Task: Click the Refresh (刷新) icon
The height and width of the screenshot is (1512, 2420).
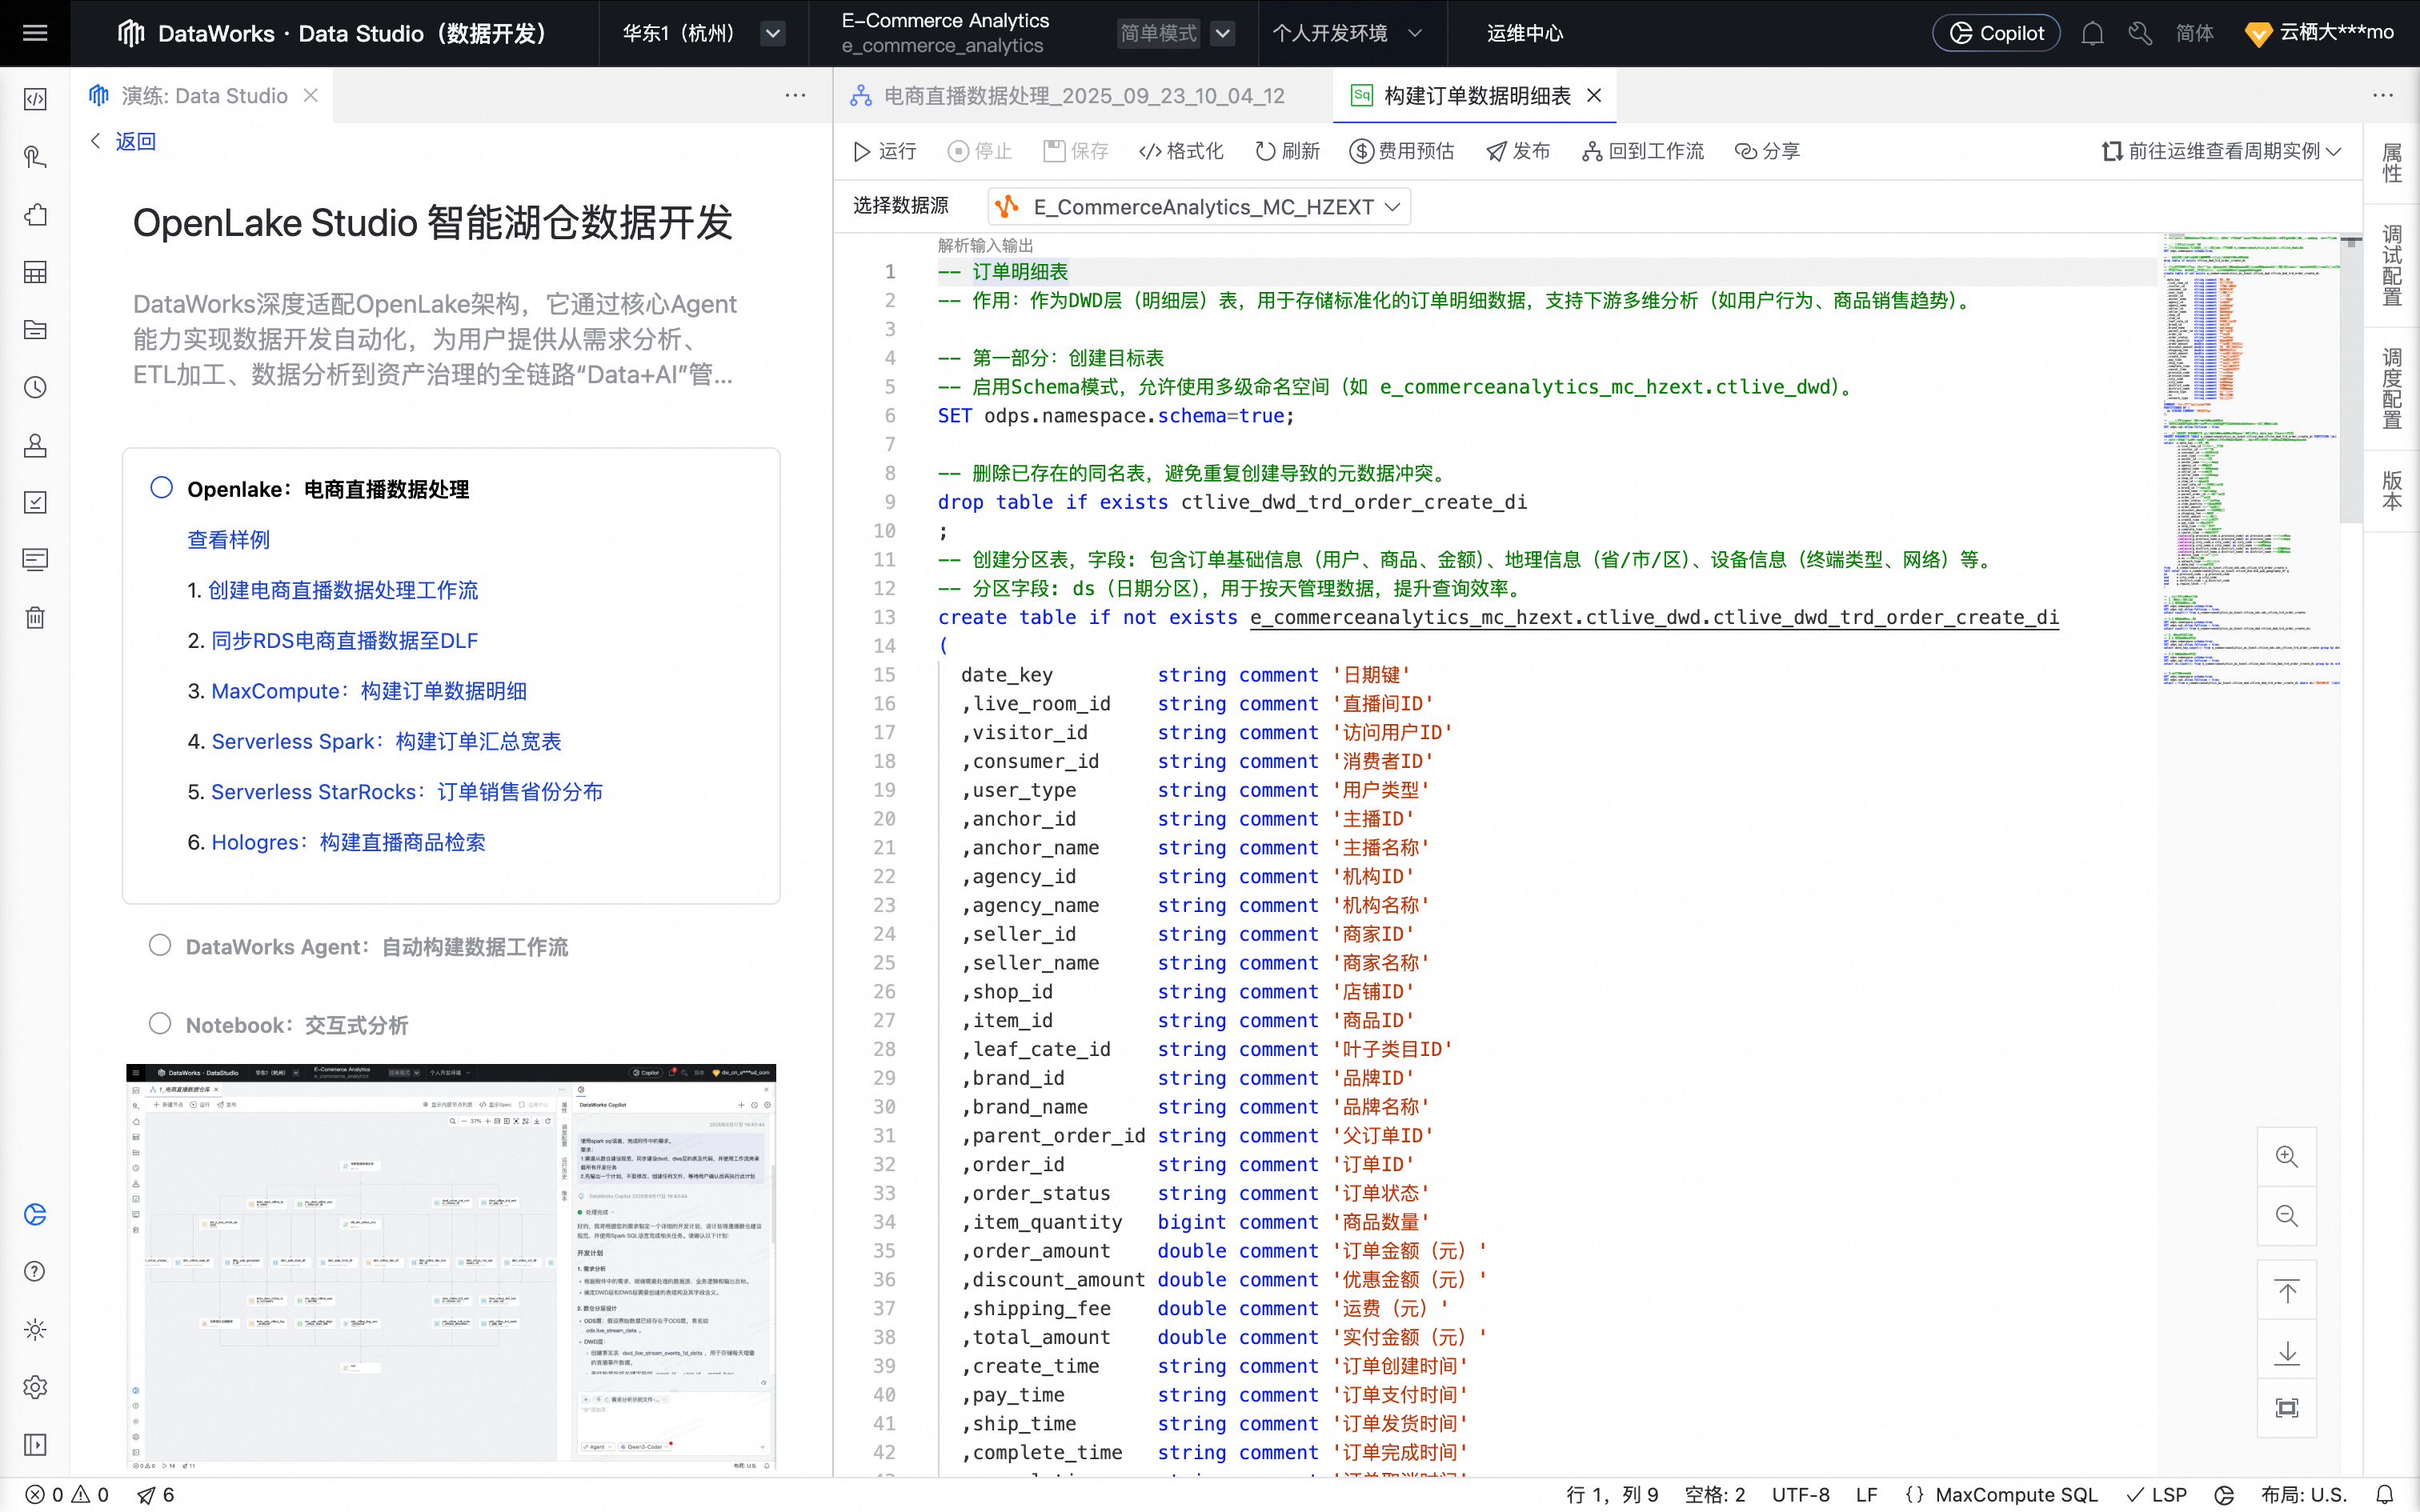Action: pos(1265,151)
